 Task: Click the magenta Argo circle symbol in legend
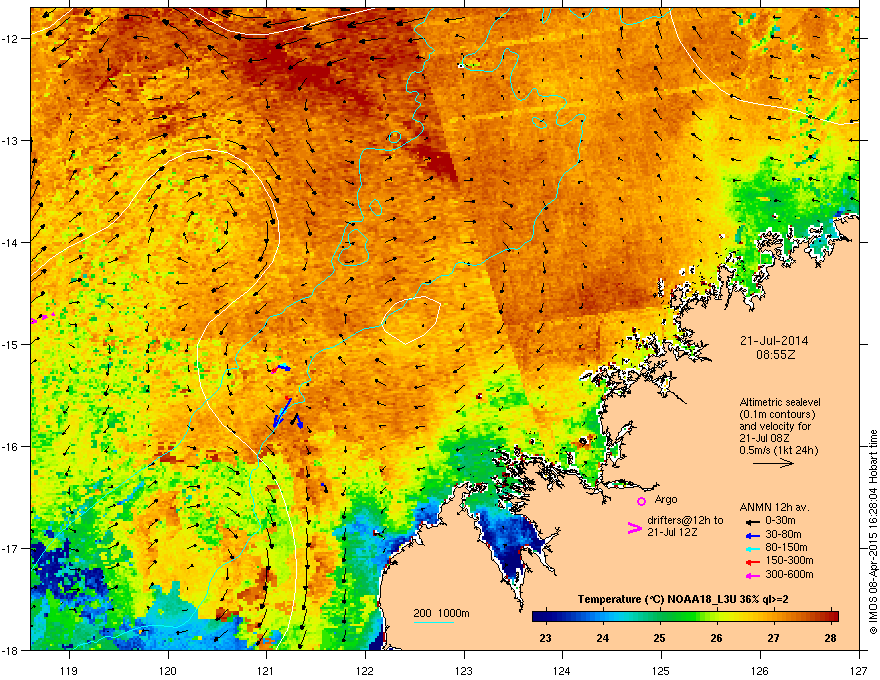641,501
